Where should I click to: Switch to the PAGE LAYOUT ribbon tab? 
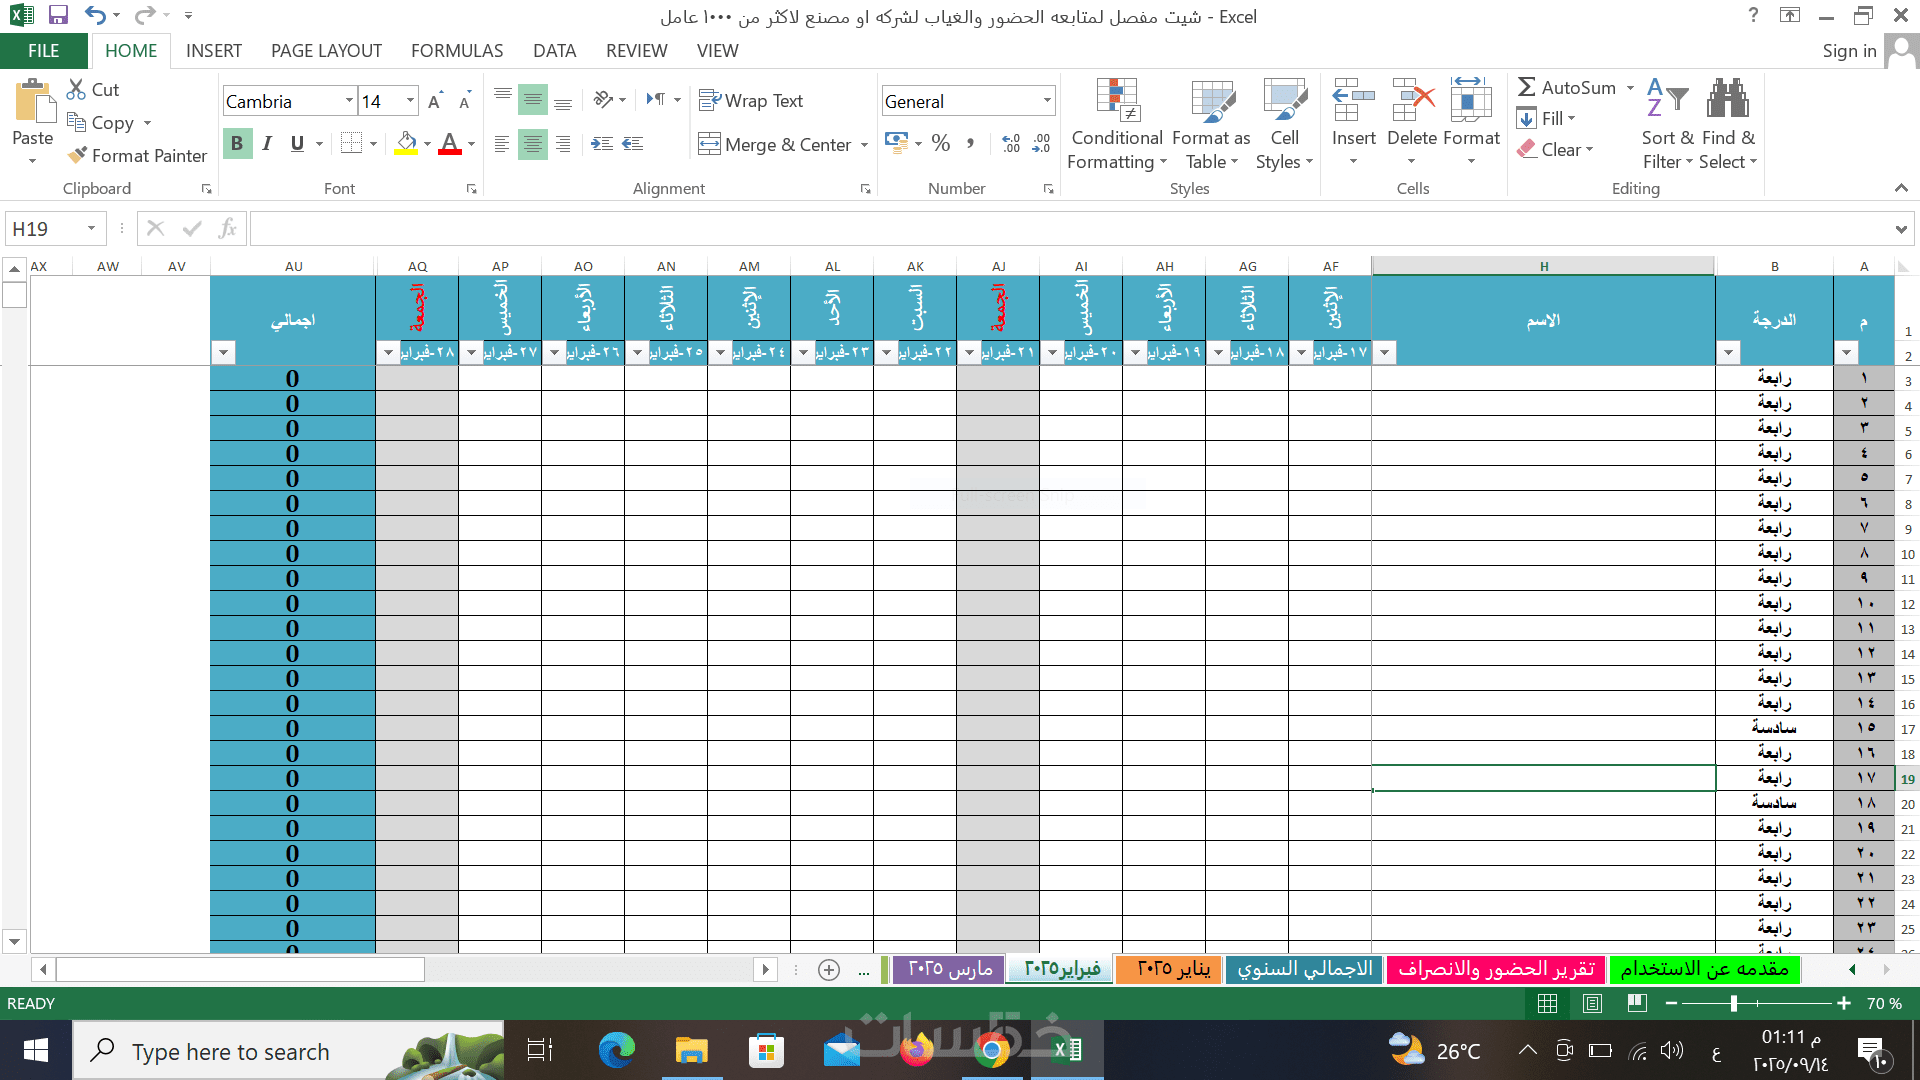point(326,51)
